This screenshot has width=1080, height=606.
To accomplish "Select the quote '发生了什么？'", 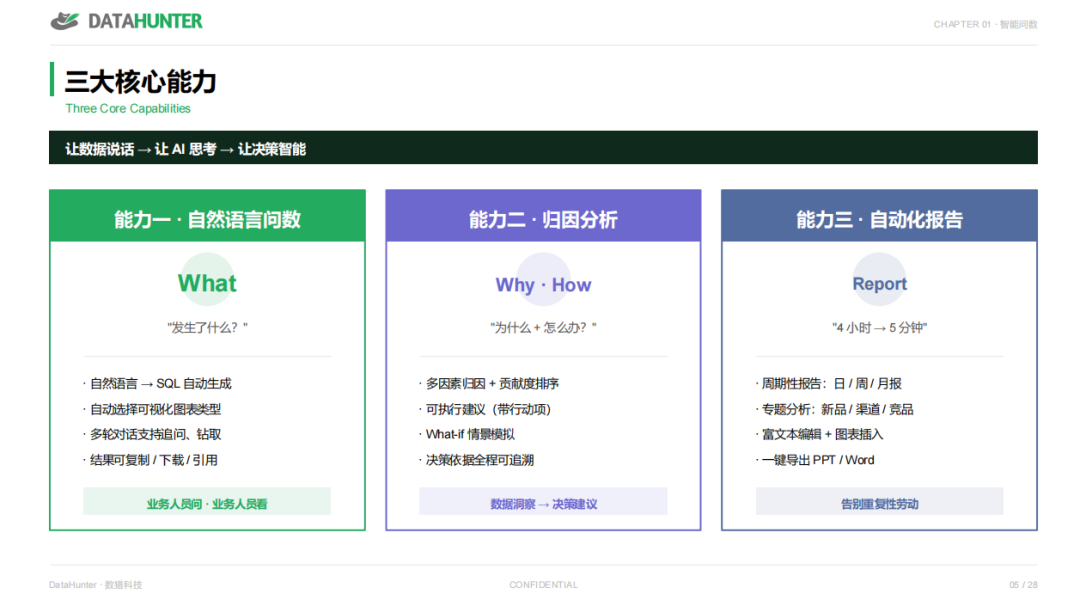I will tap(207, 328).
